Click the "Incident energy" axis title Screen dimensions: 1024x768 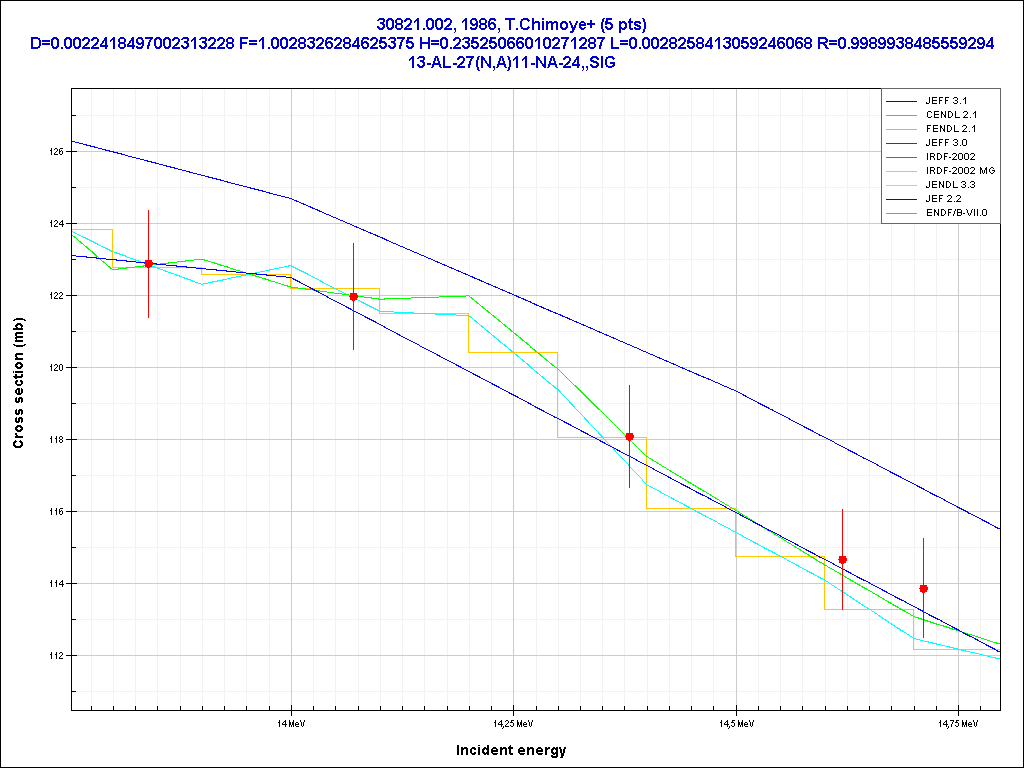click(511, 750)
